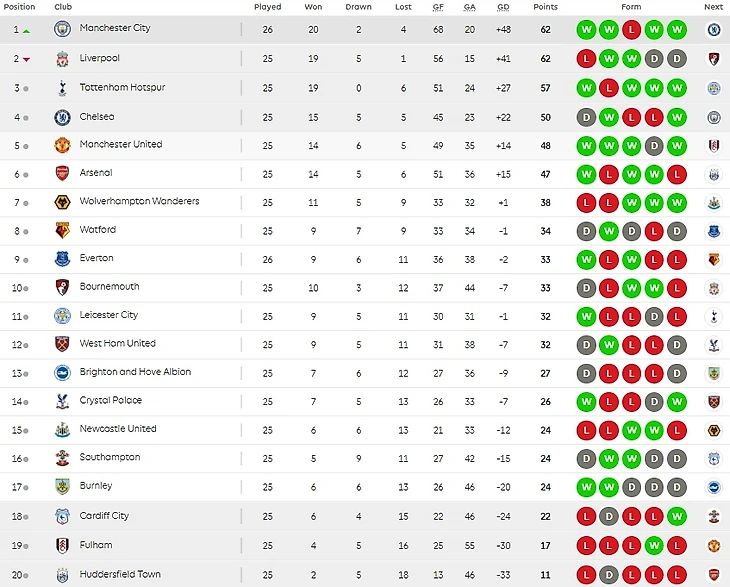Screen dimensions: 730x587
Task: Click Manchester United badge in Fulham's Next column
Action: click(714, 546)
